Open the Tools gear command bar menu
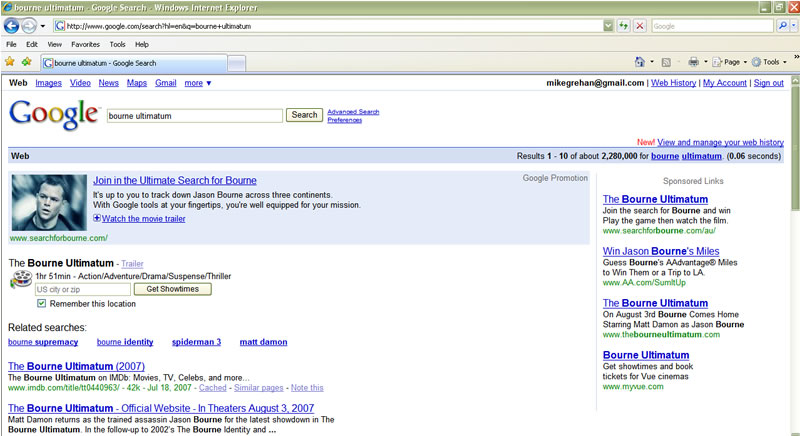Image resolution: width=800 pixels, height=436 pixels. [x=769, y=62]
